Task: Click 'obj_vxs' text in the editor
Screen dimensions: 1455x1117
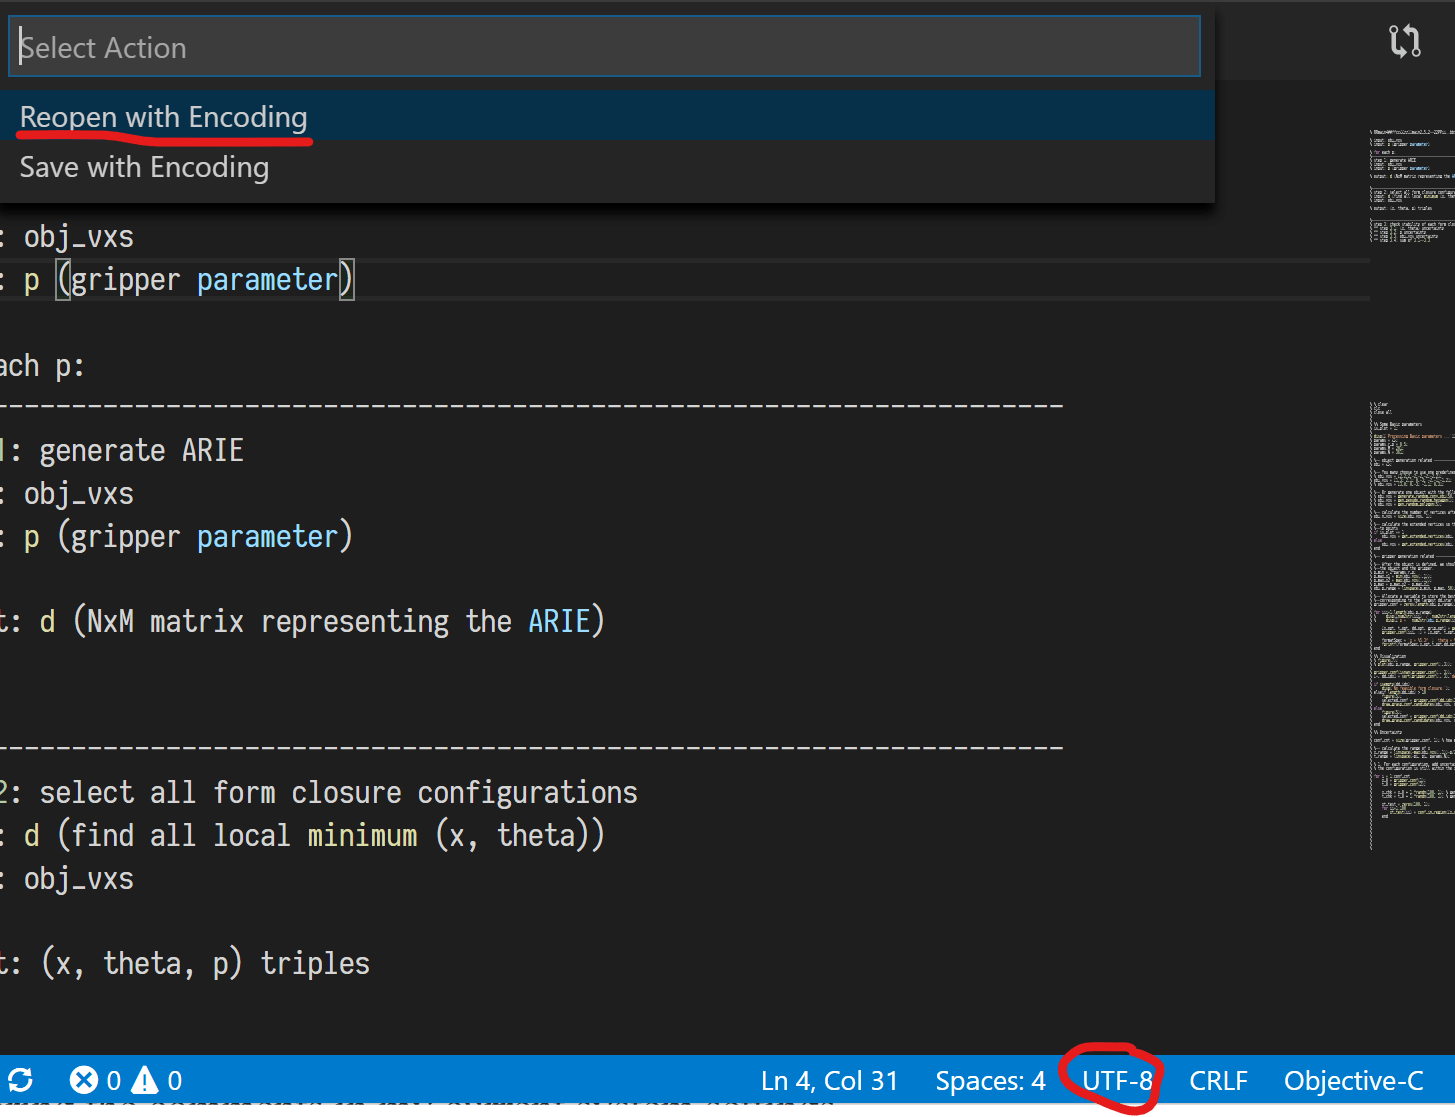Action: click(x=78, y=236)
